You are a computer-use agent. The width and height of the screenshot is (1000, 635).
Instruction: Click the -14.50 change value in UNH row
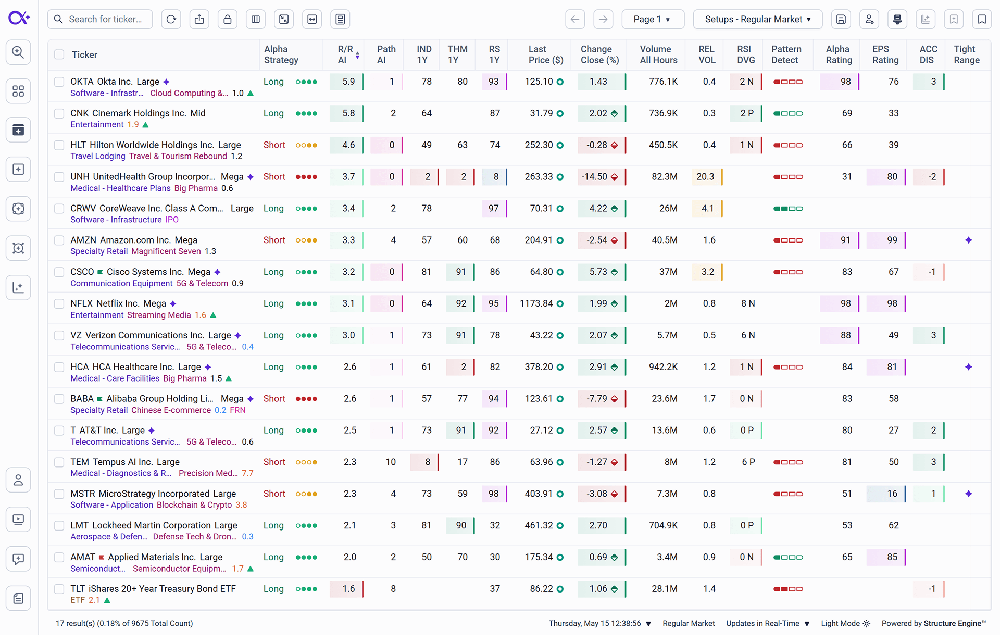point(594,177)
